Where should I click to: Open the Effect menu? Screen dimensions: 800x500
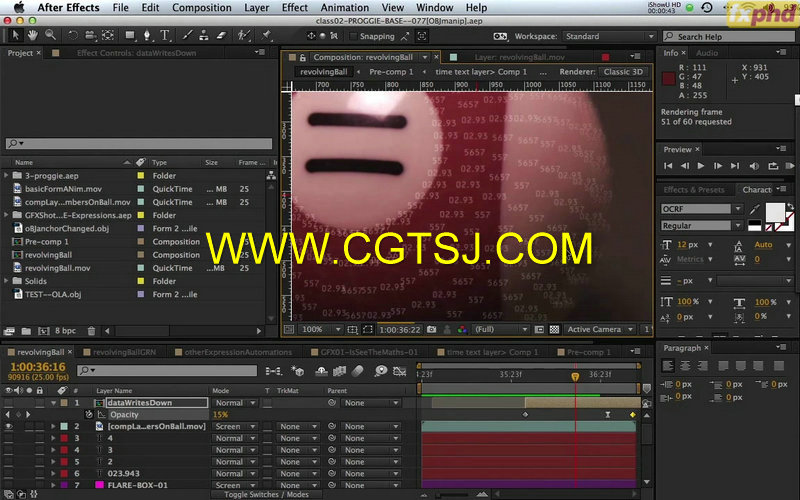pos(294,8)
